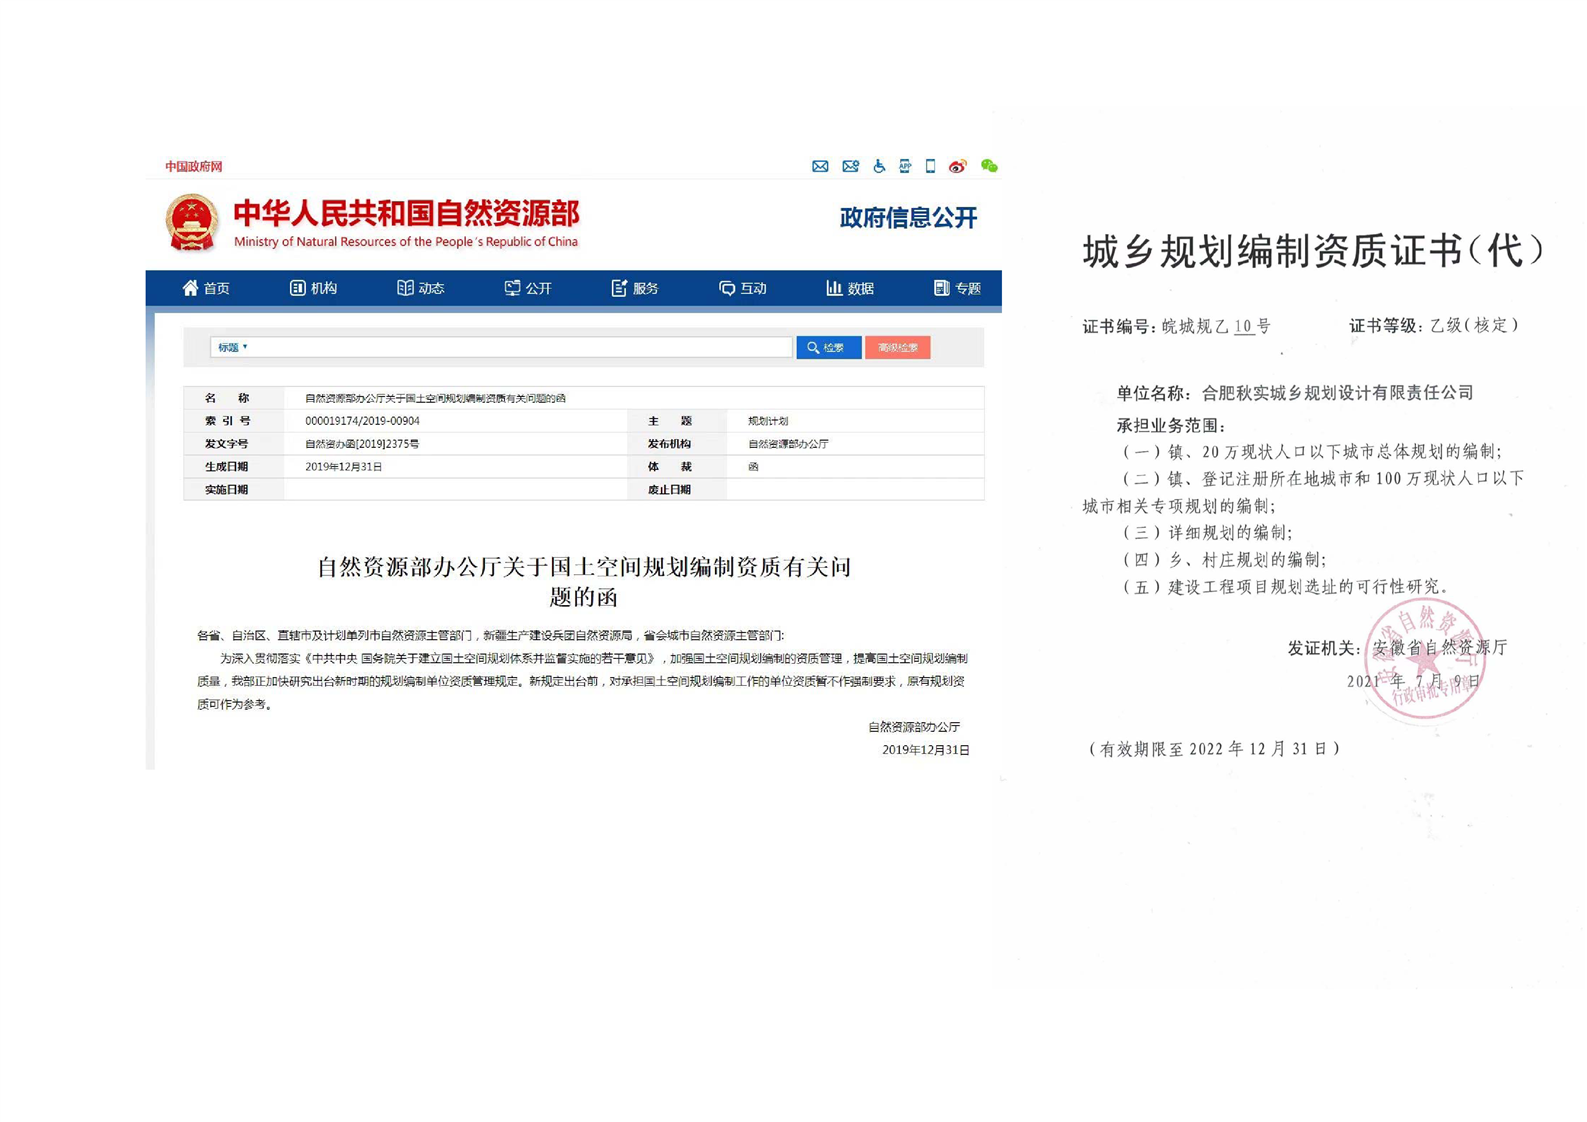1587x1122 pixels.
Task: Click the wheelchair accessibility icon
Action: tap(879, 166)
